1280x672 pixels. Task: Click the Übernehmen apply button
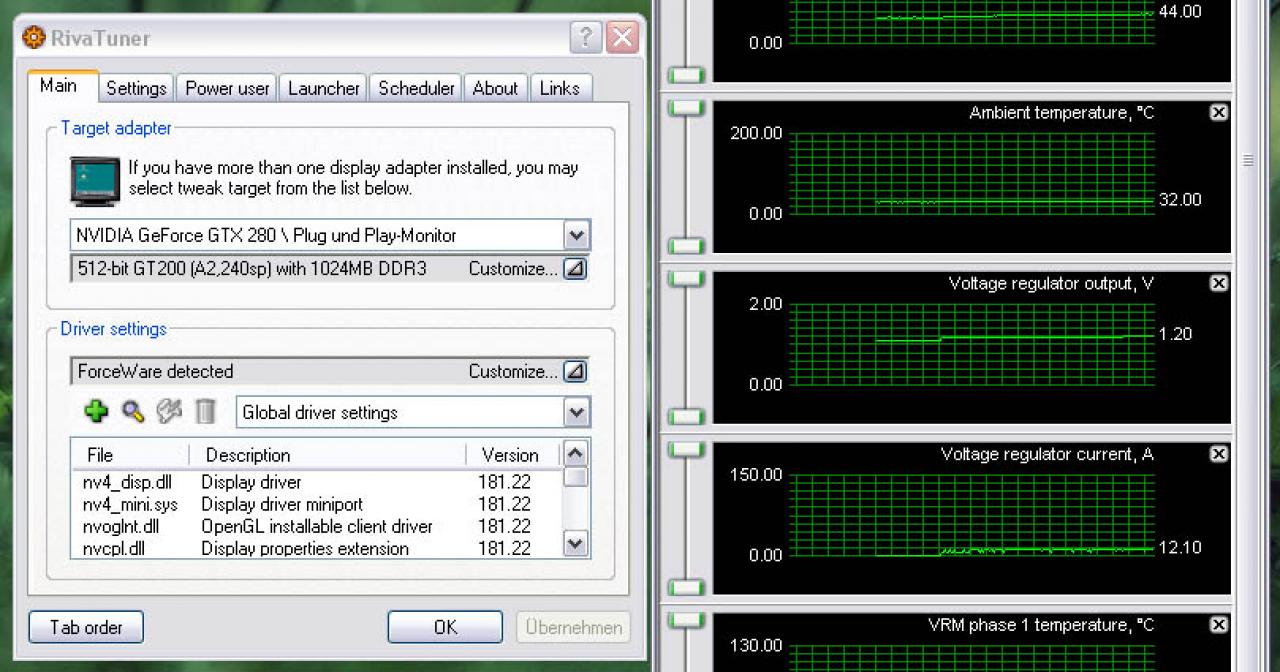tap(574, 627)
